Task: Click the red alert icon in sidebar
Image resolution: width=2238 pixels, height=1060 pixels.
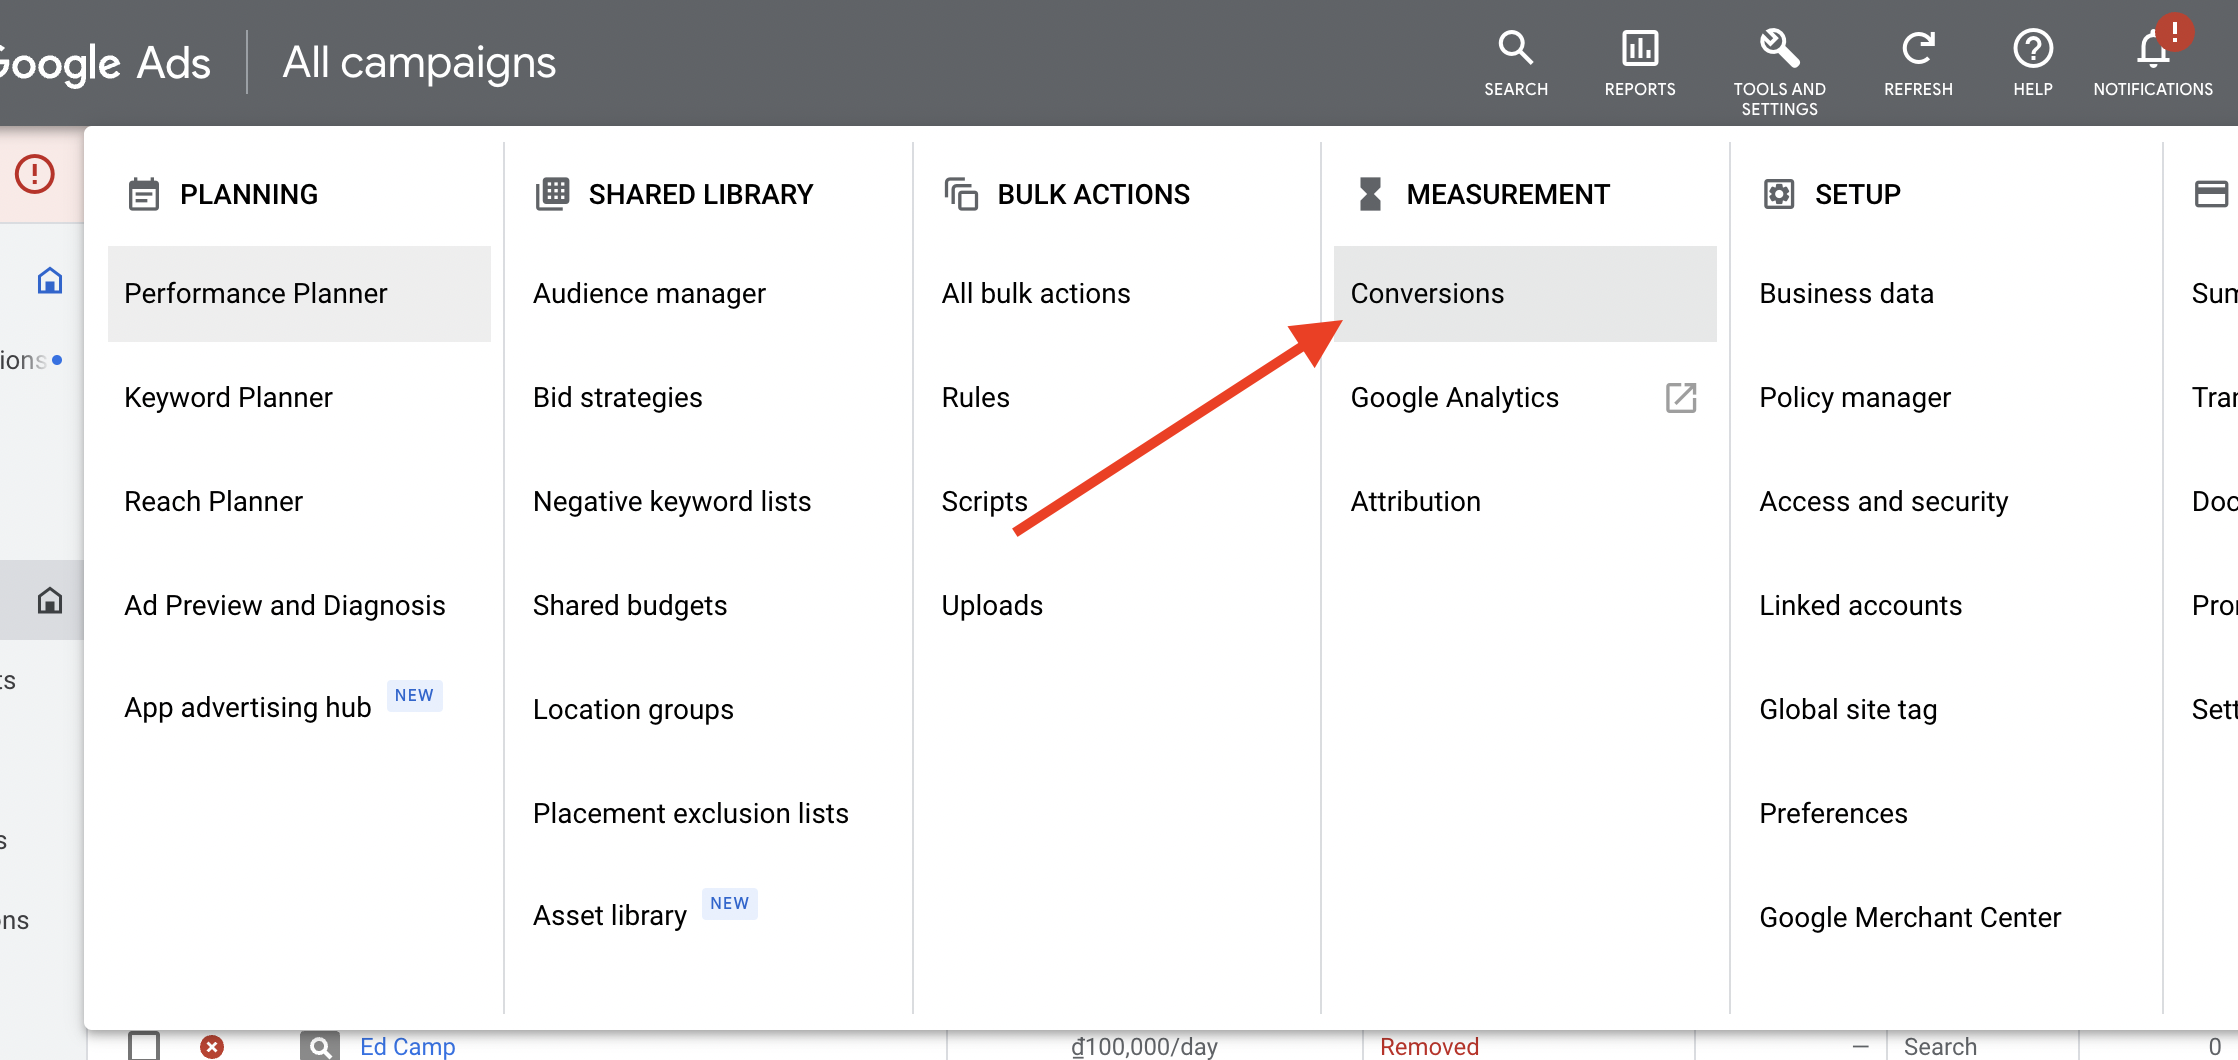Action: coord(34,174)
